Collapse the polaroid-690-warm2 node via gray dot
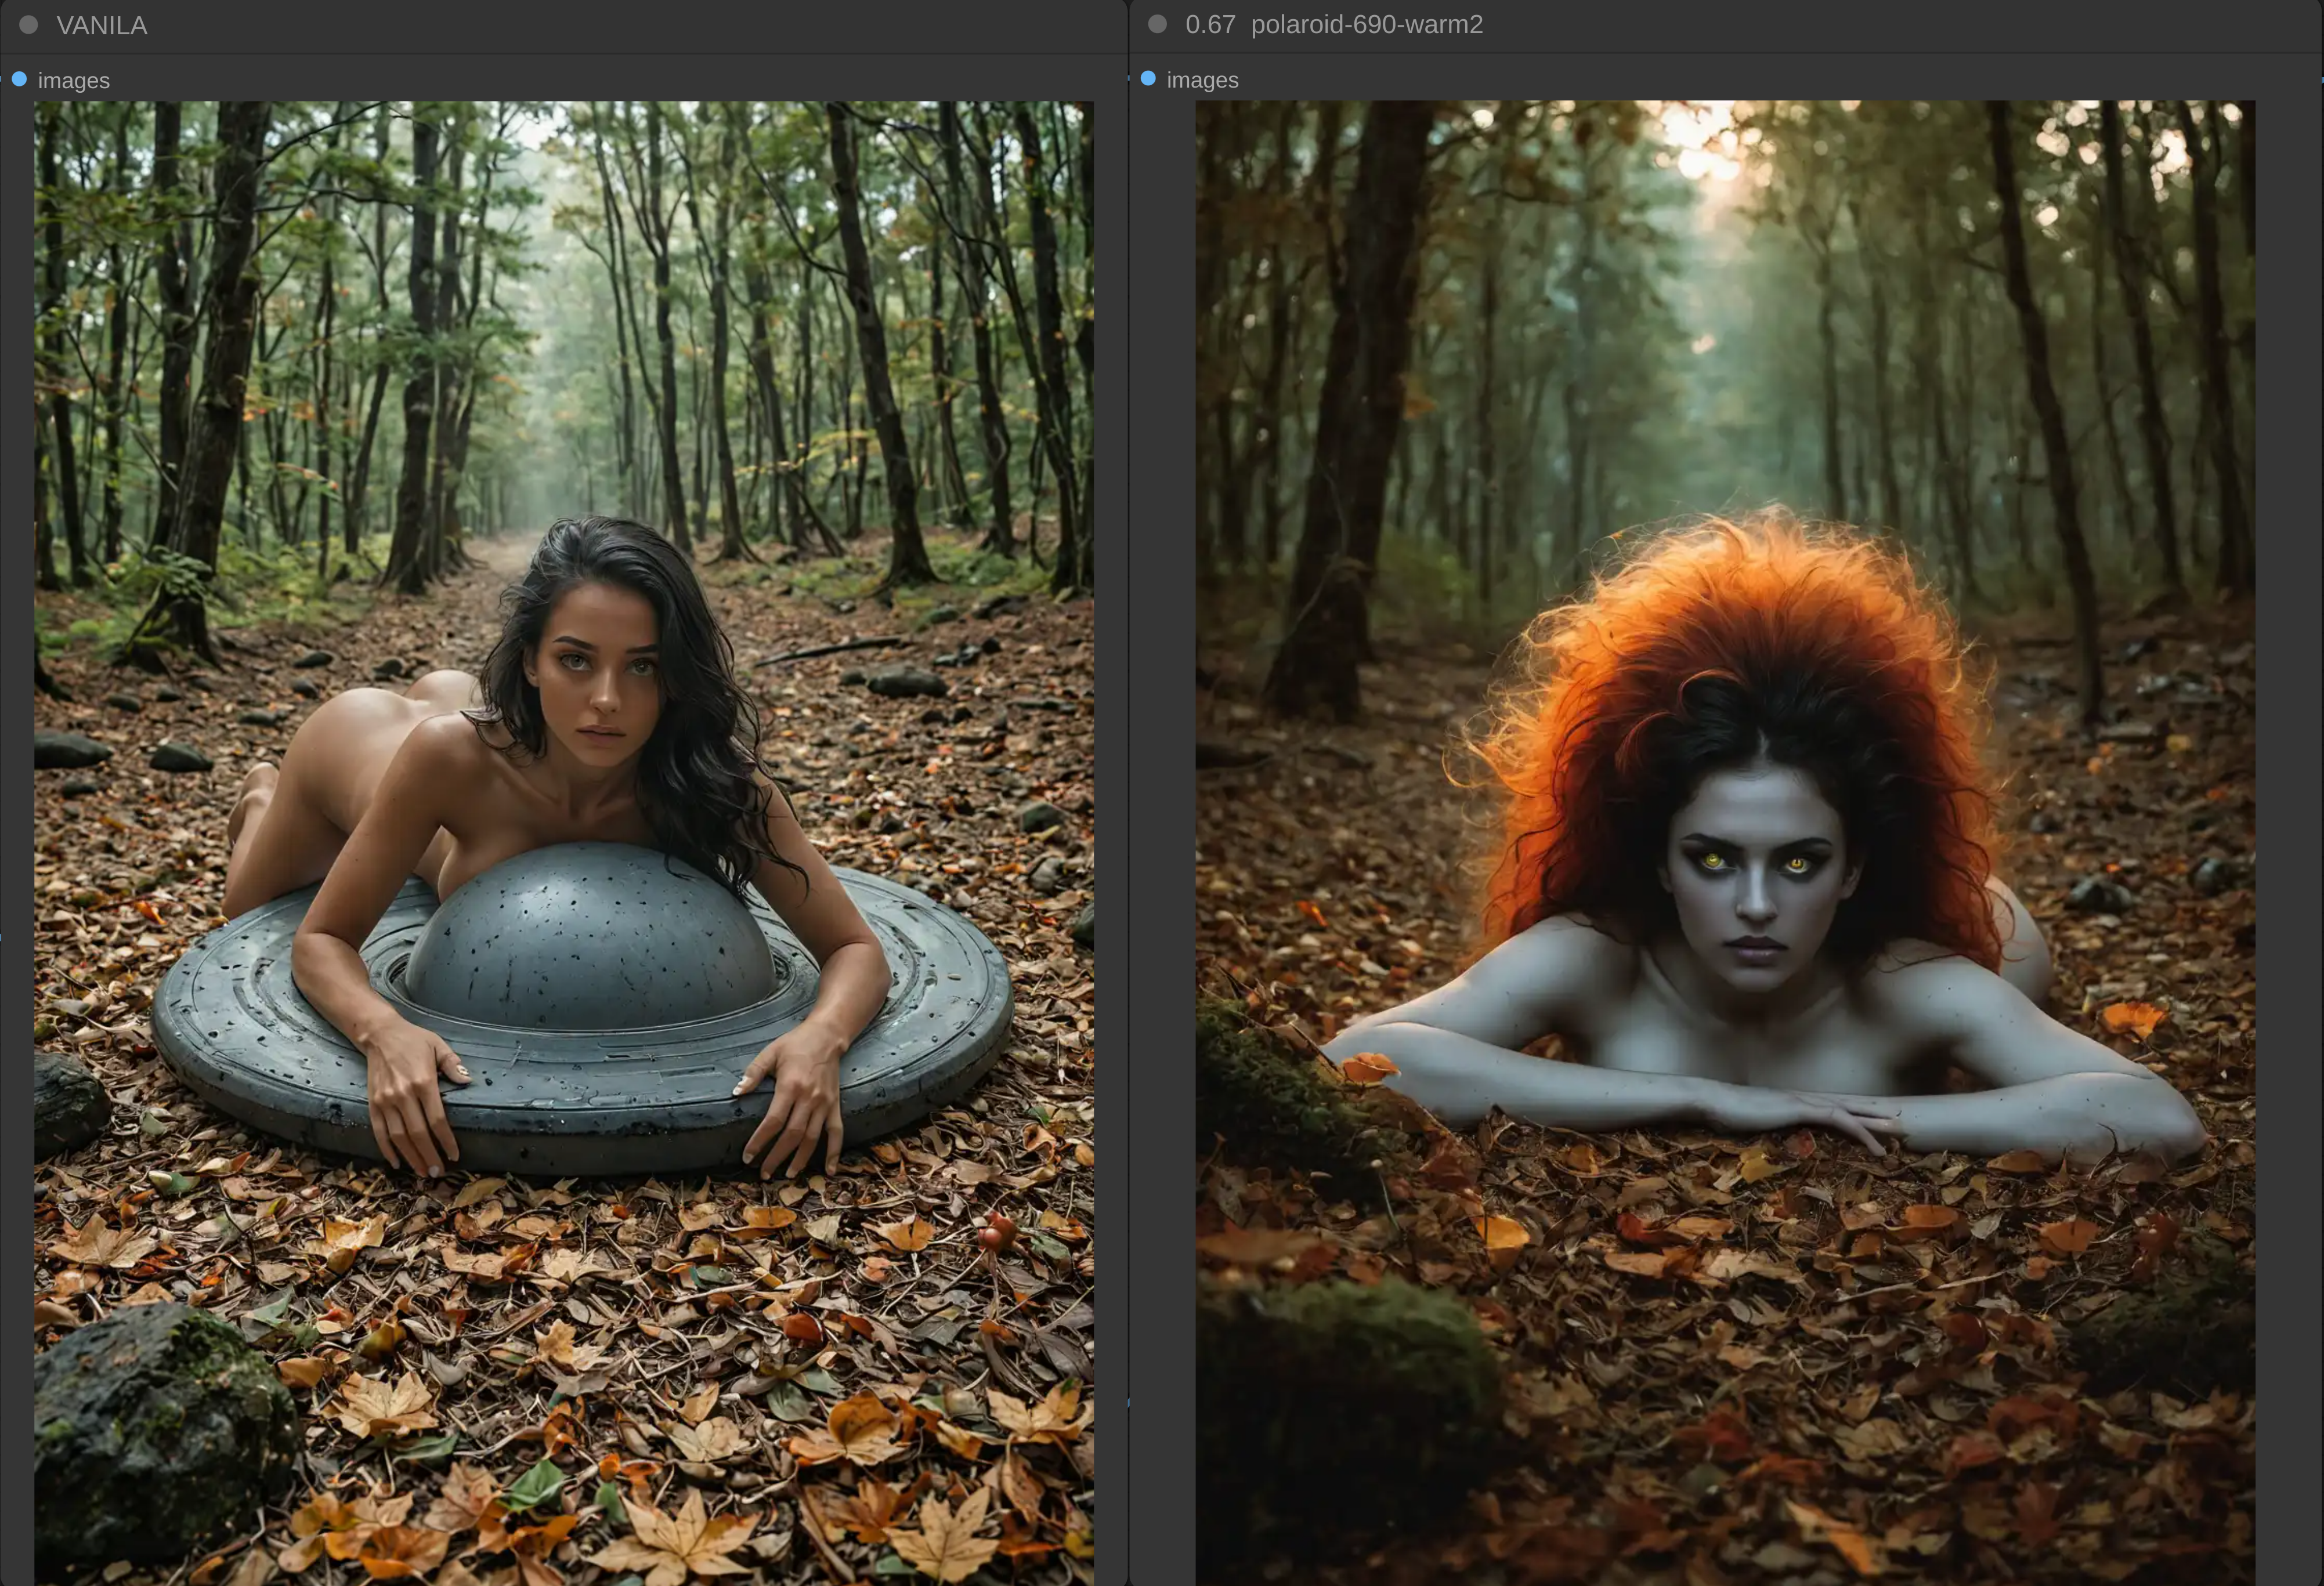Image resolution: width=2324 pixels, height=1586 pixels. (x=1157, y=24)
